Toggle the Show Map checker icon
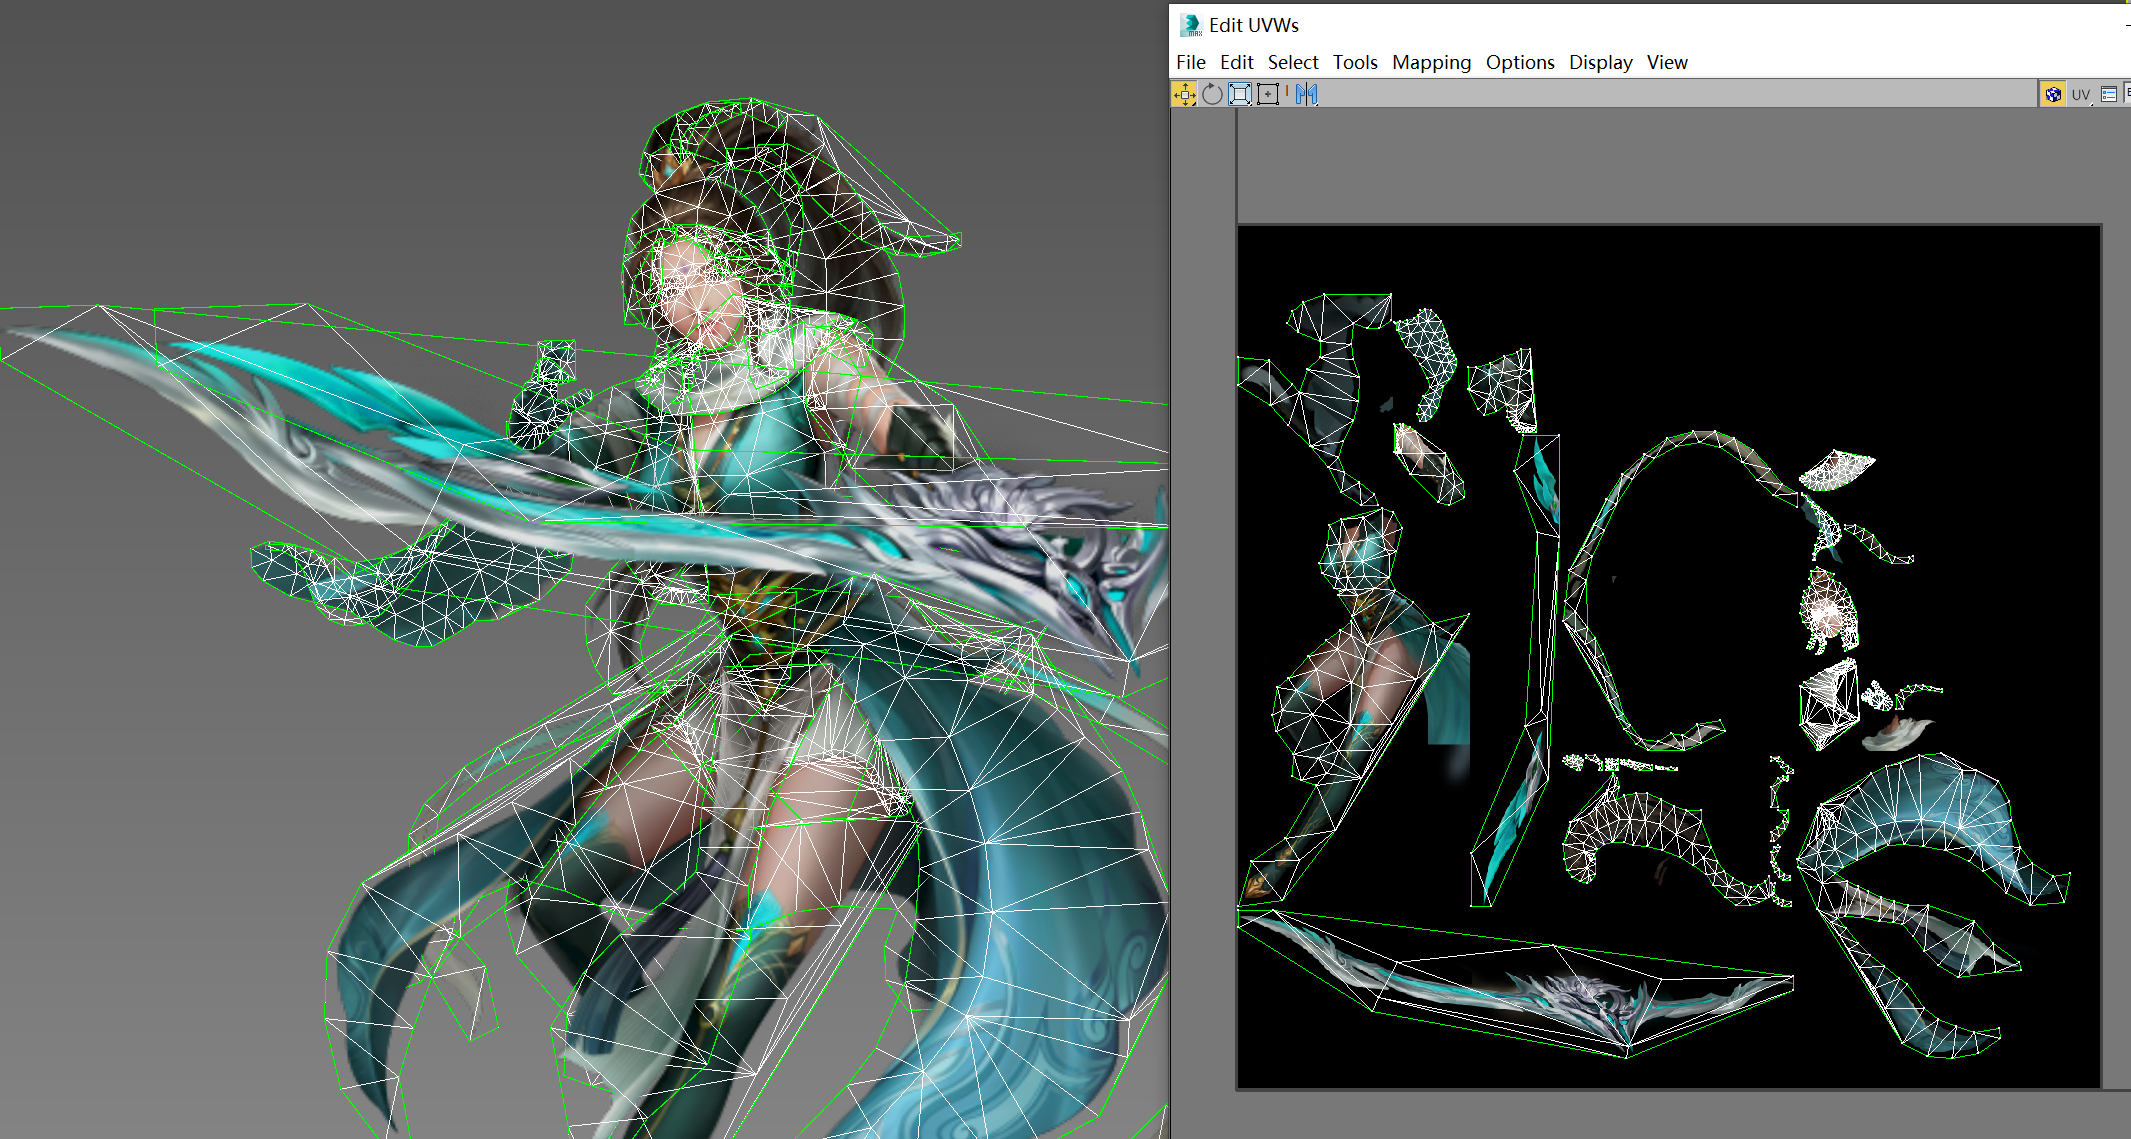Image resolution: width=2131 pixels, height=1139 pixels. click(2053, 94)
